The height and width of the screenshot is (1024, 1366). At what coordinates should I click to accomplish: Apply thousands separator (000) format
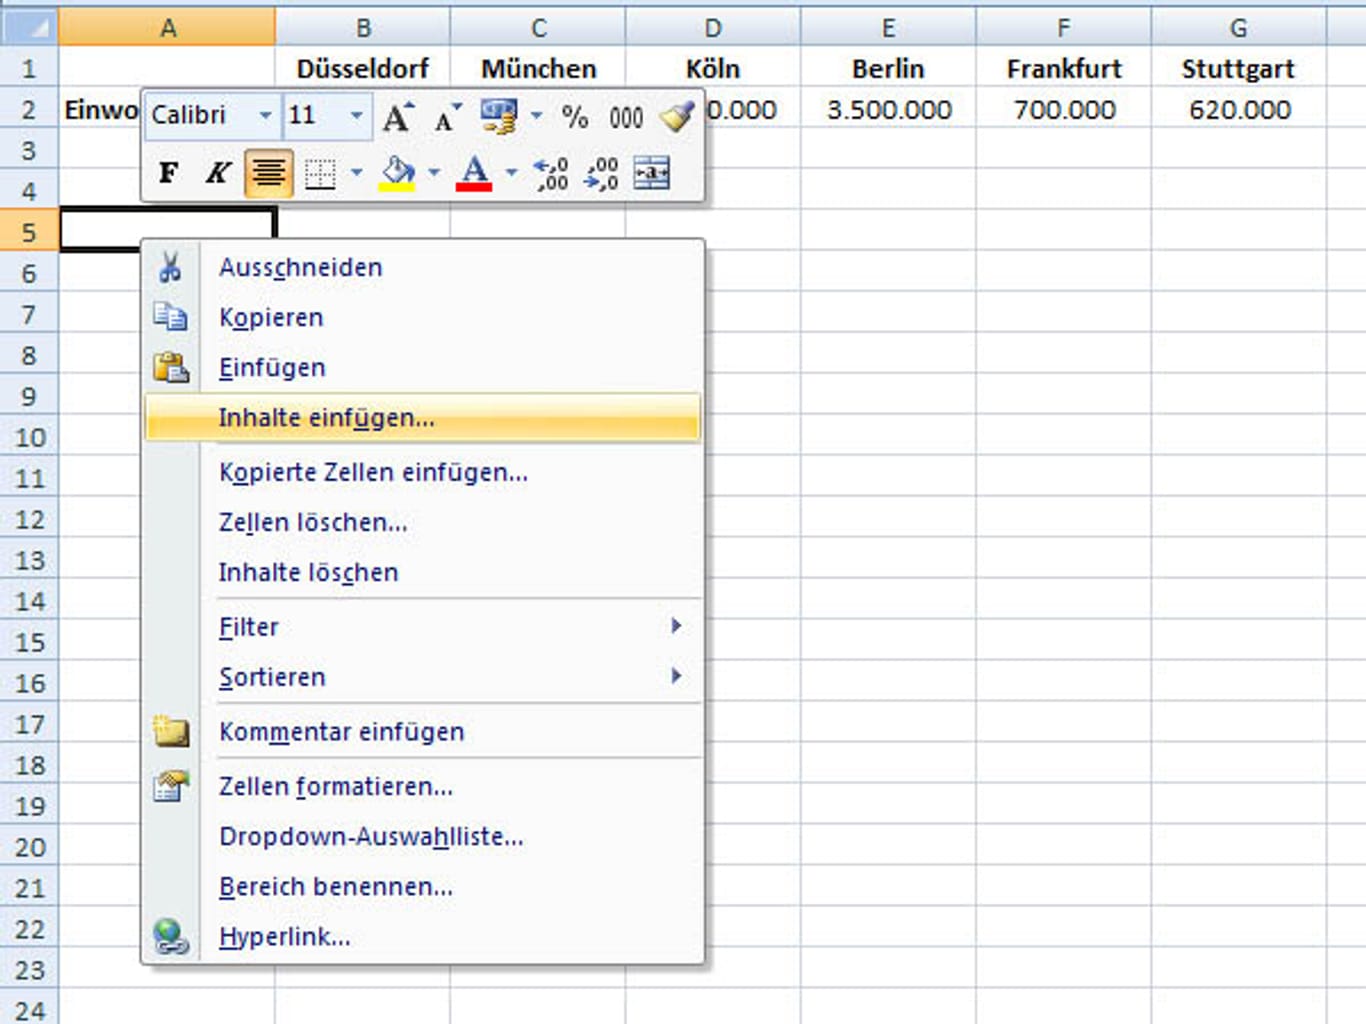click(626, 117)
